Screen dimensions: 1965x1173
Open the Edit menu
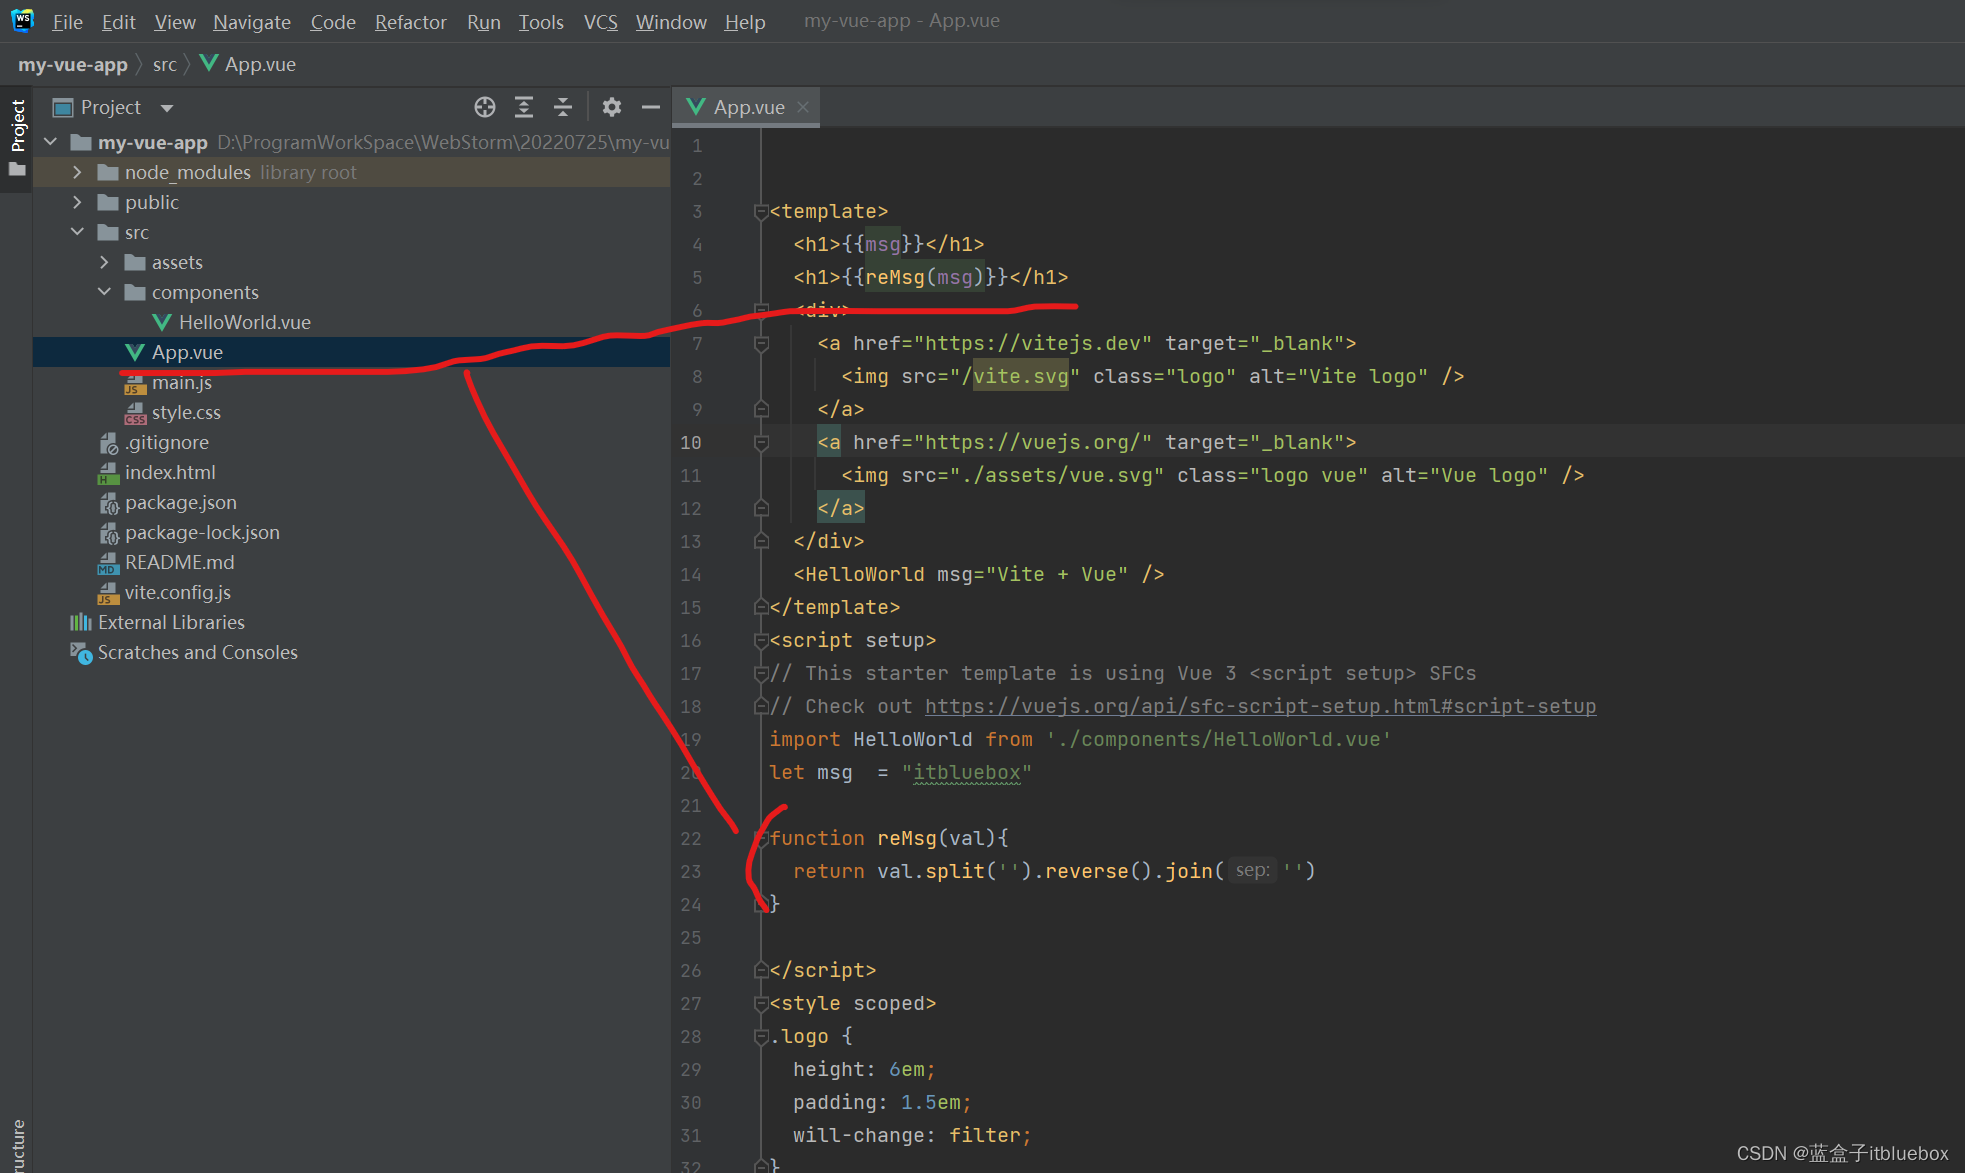coord(118,21)
